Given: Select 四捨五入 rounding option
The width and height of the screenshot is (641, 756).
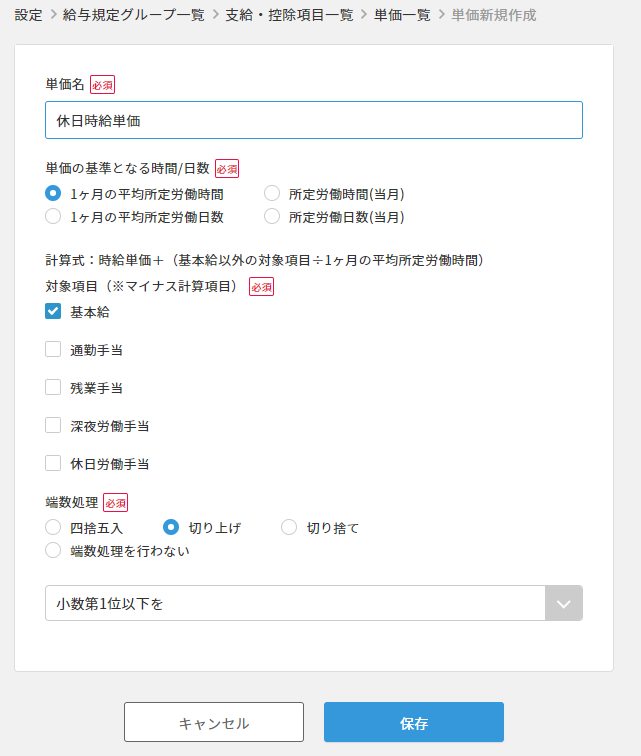Looking at the screenshot, I should click(x=54, y=527).
